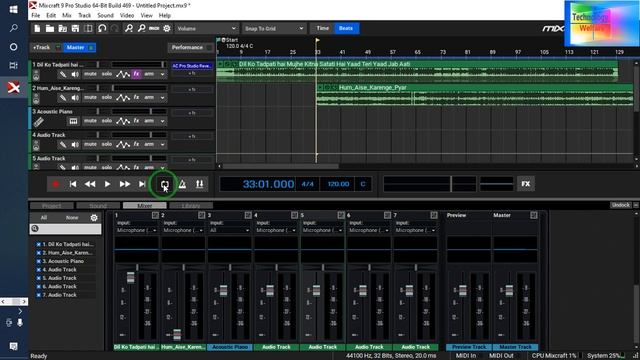Mute track 1 Dil Ko Tadpati hai

[90, 74]
